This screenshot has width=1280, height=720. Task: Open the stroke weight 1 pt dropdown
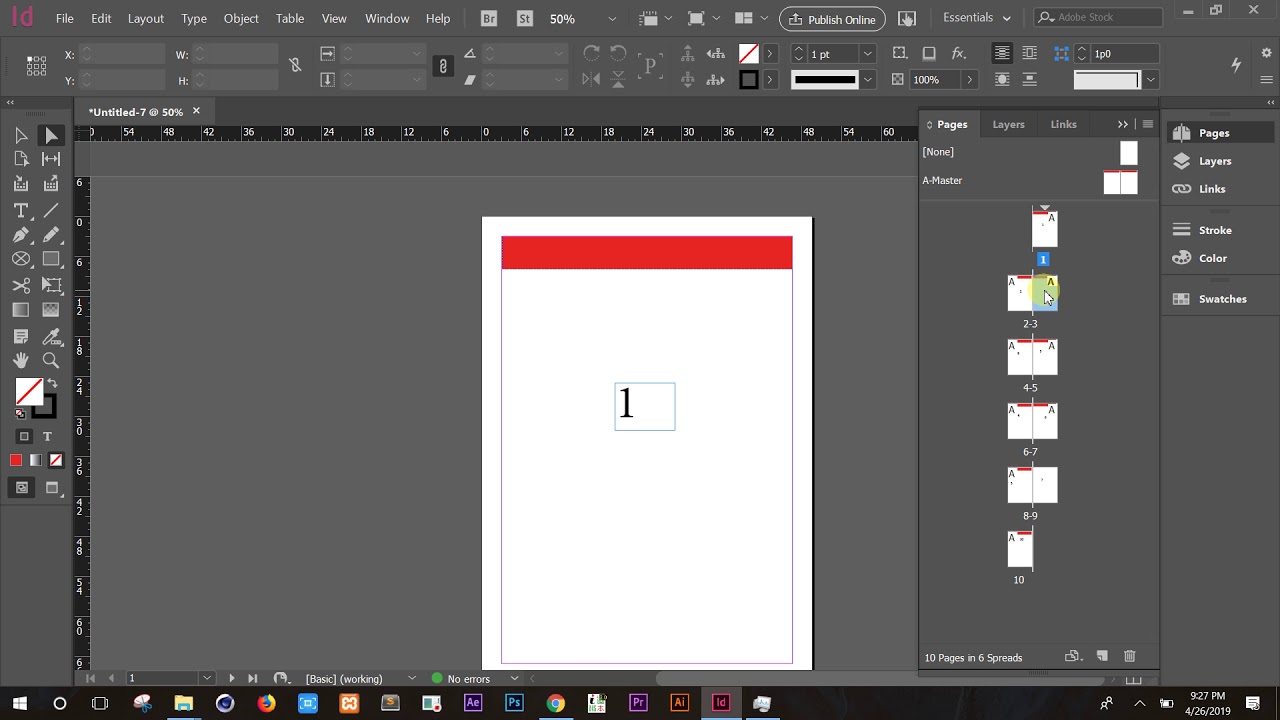pos(867,54)
